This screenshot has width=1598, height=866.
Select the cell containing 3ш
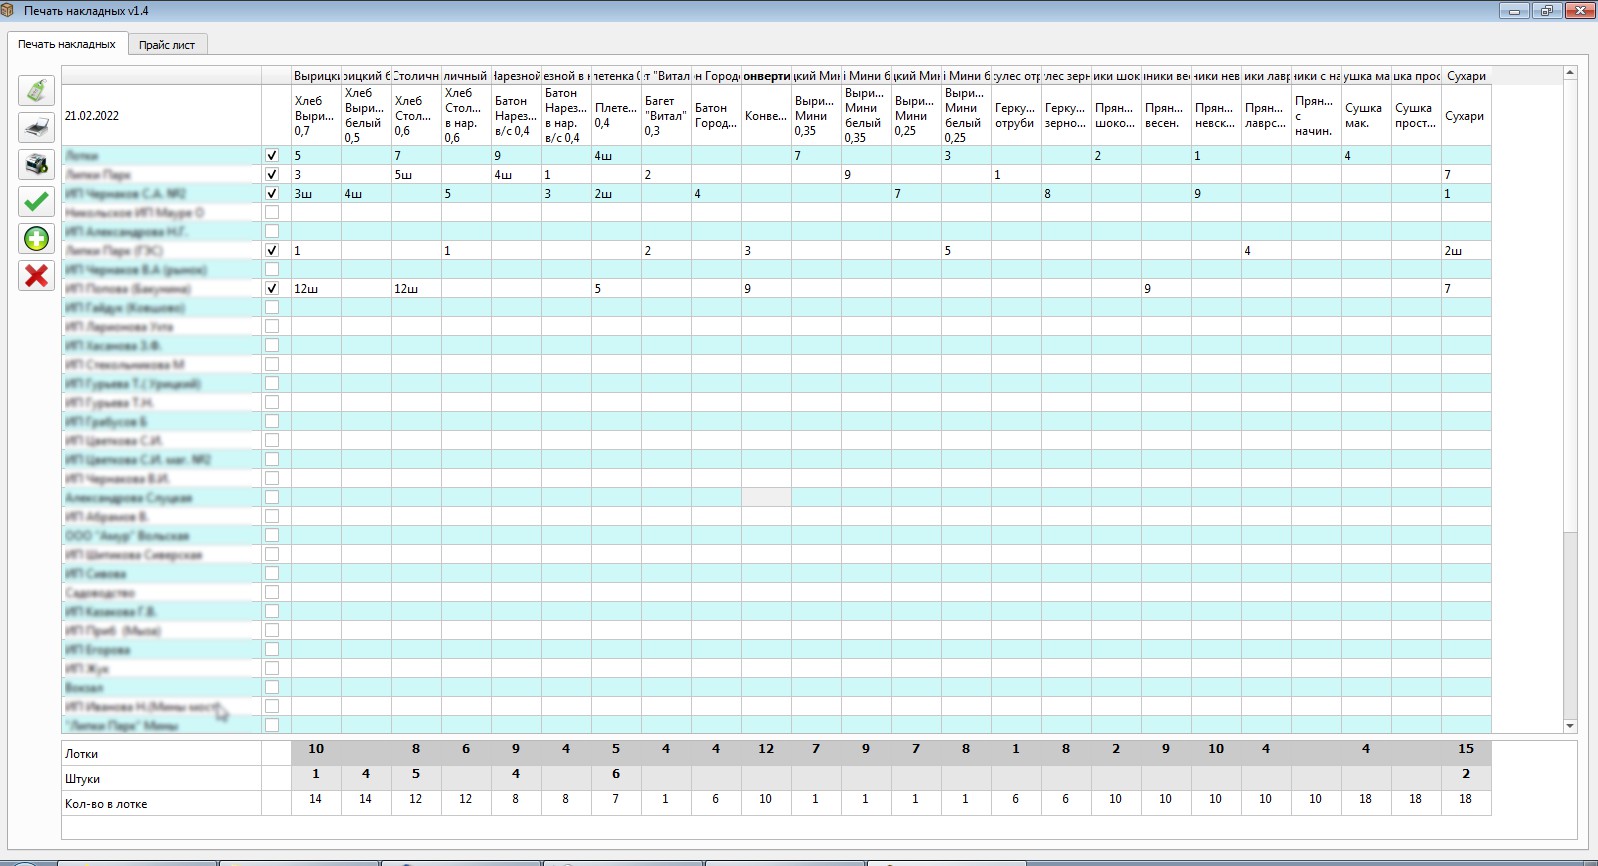(x=316, y=194)
